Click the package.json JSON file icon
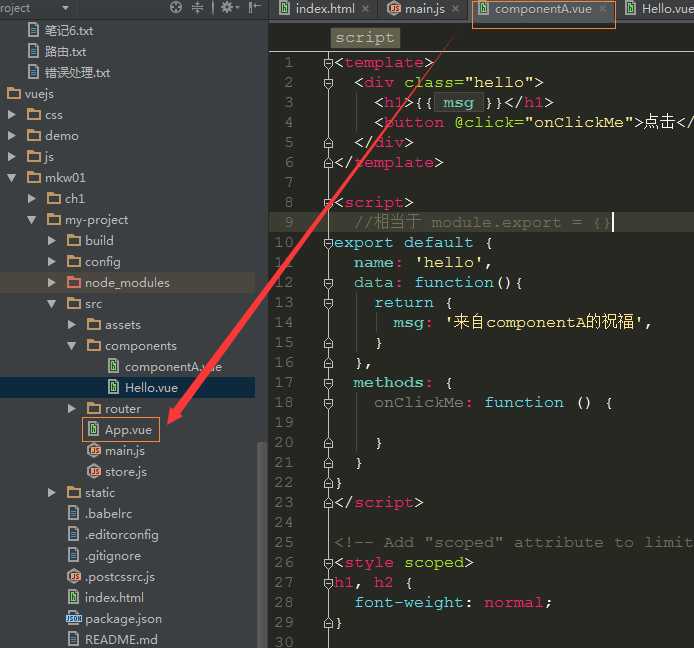Viewport: 694px width, 648px height. pyautogui.click(x=74, y=618)
